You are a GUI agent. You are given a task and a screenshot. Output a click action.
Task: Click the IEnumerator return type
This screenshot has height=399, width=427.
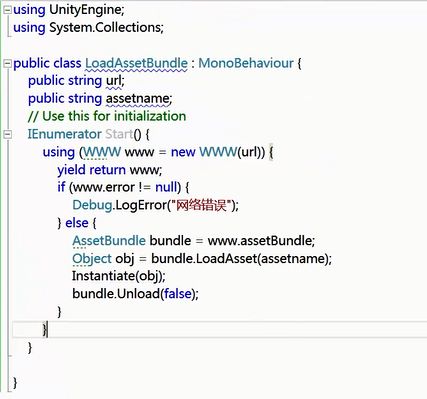point(64,134)
